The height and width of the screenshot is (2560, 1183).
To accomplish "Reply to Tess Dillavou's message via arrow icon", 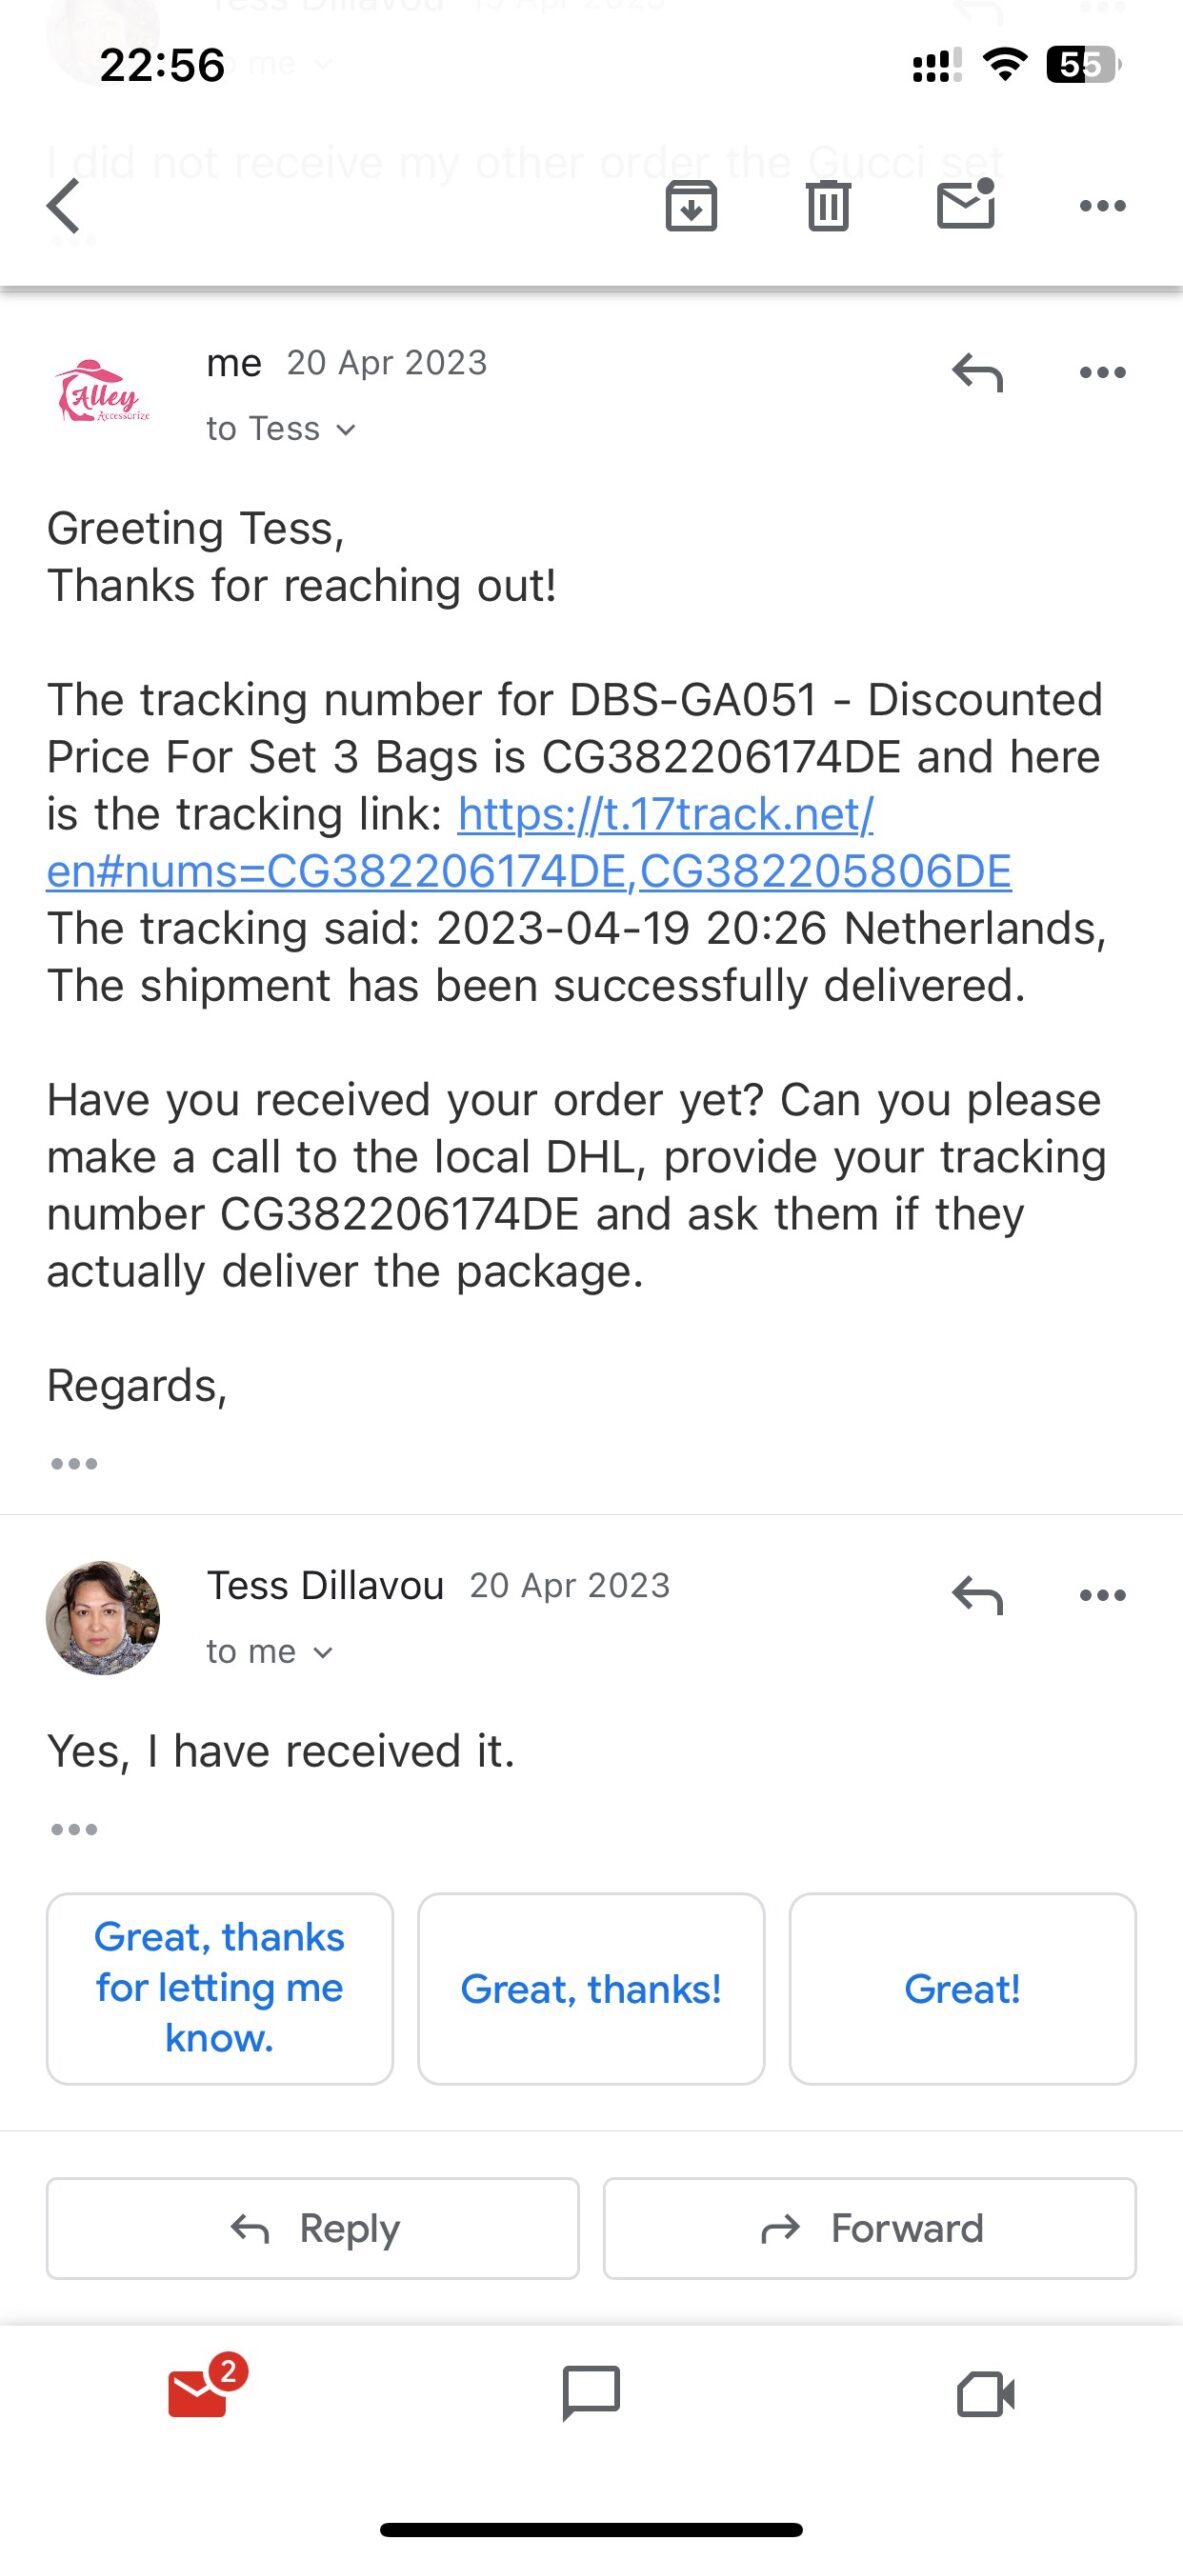I will pos(977,1597).
